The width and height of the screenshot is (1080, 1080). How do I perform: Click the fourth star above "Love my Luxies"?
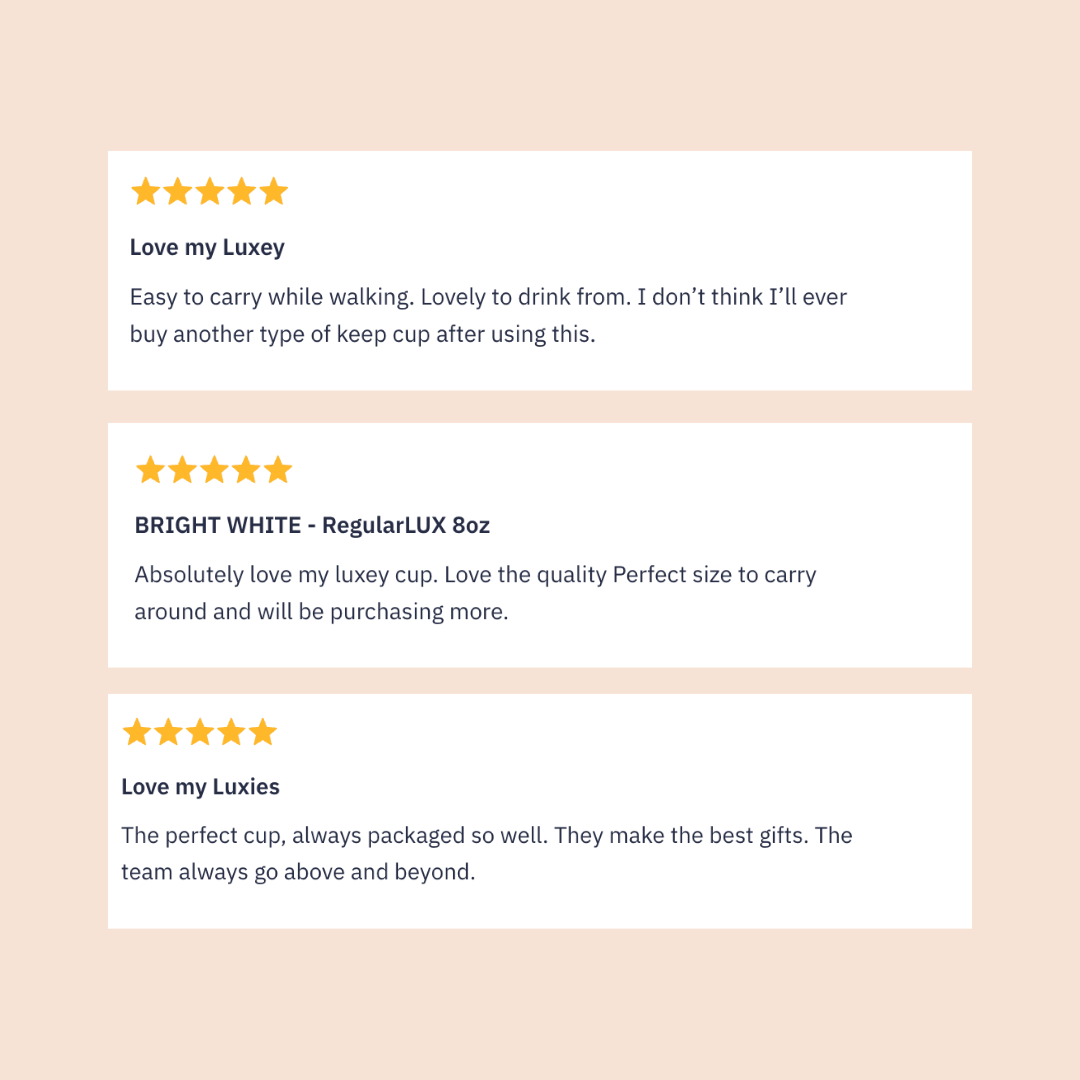(231, 733)
